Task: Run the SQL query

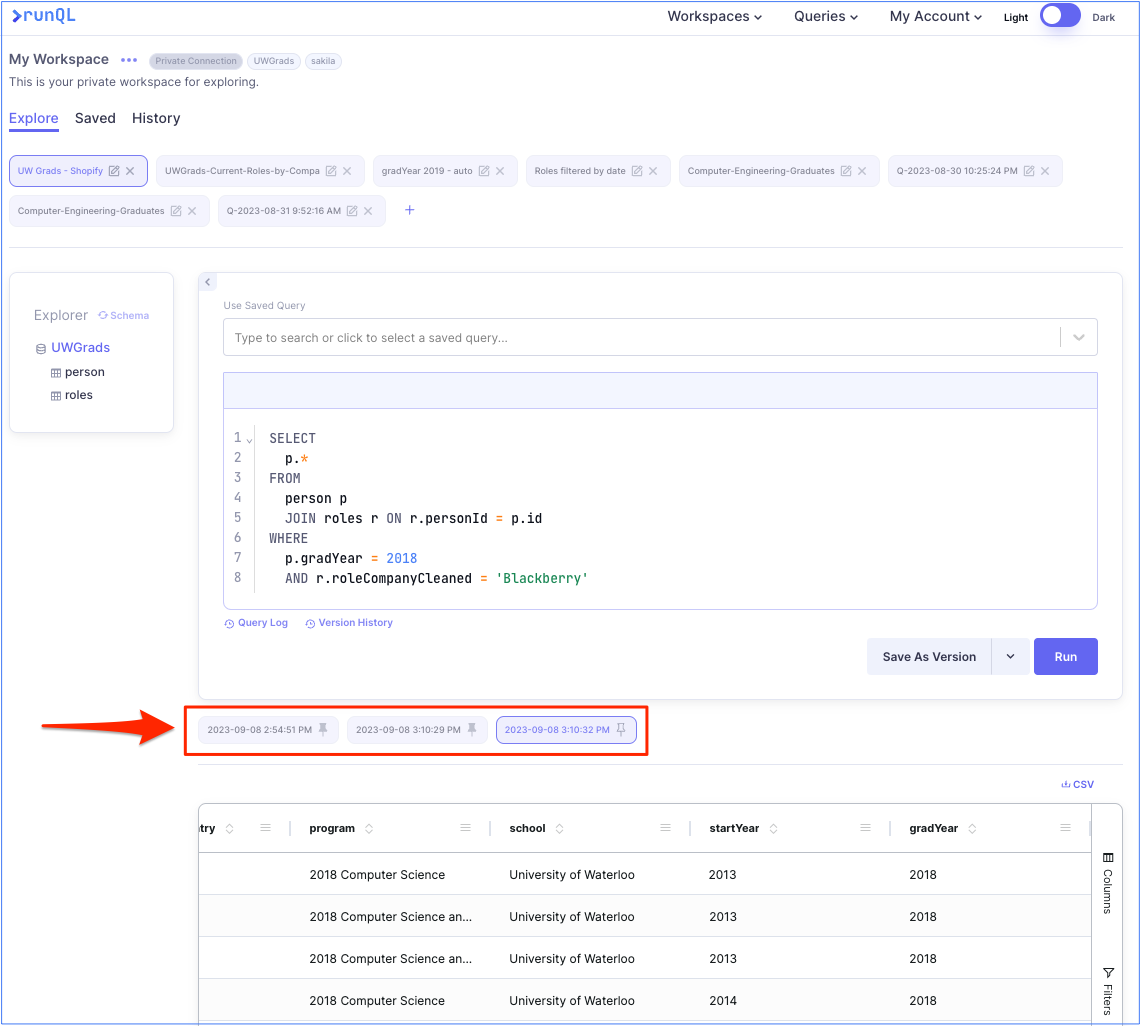Action: click(x=1065, y=657)
